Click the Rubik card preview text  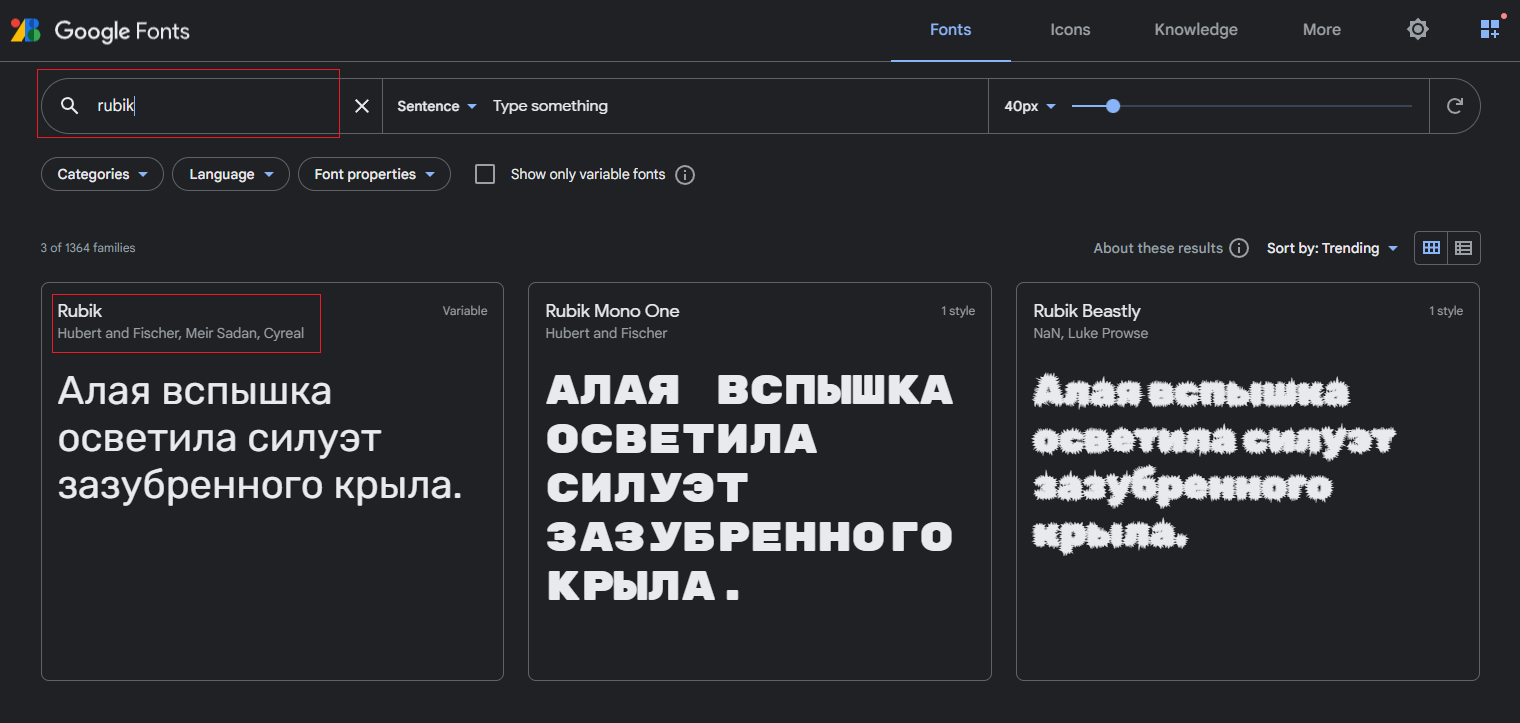point(260,439)
